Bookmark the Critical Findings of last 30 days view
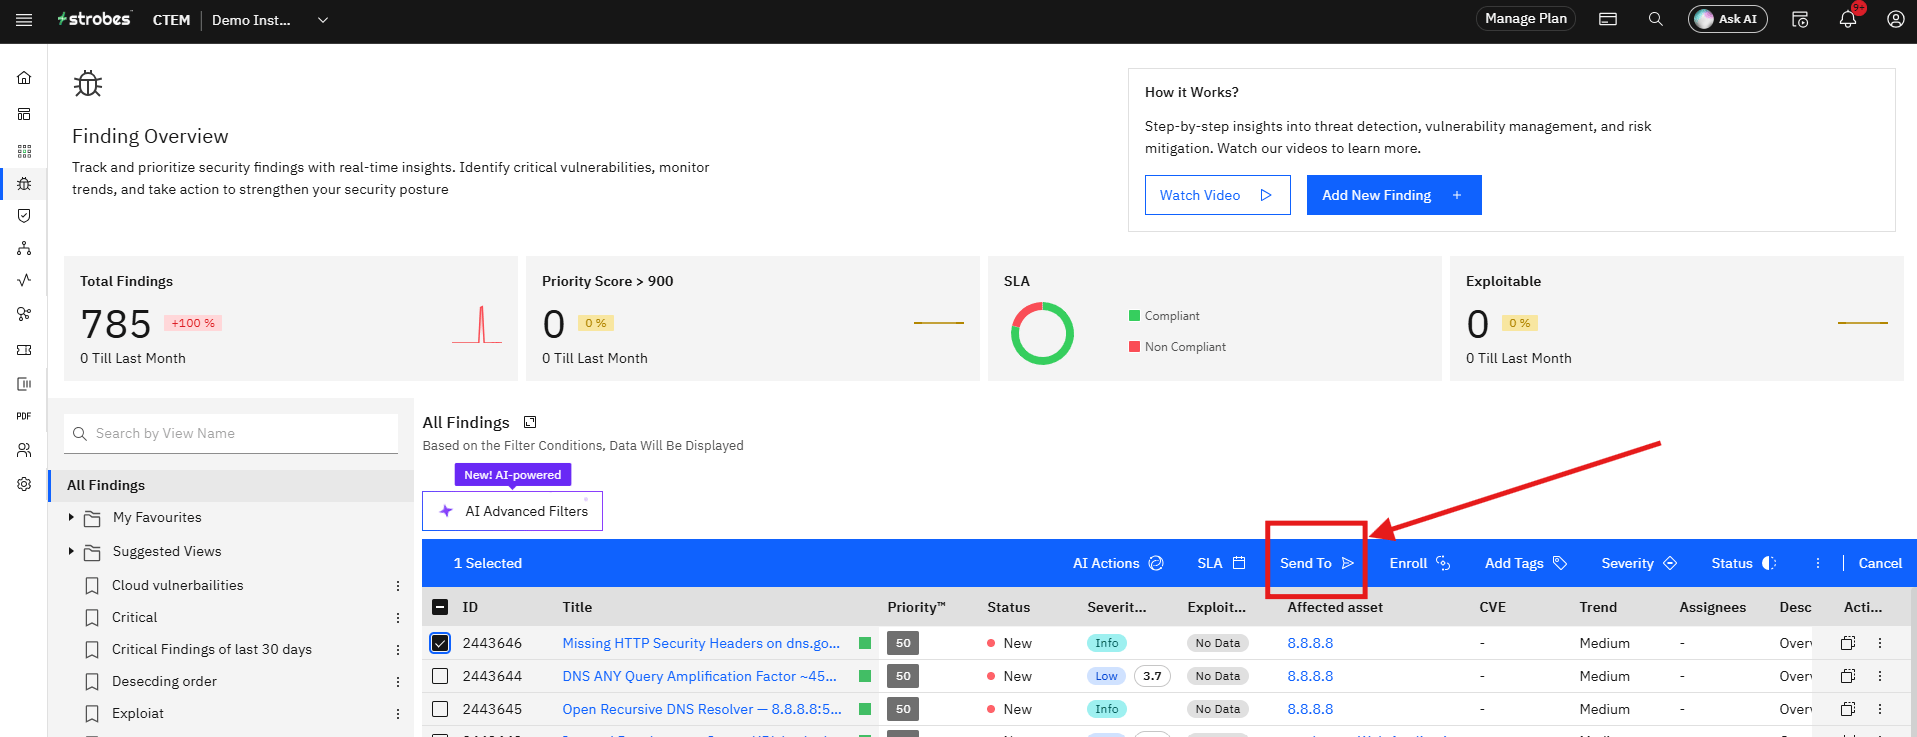Viewport: 1917px width, 737px height. pos(92,649)
